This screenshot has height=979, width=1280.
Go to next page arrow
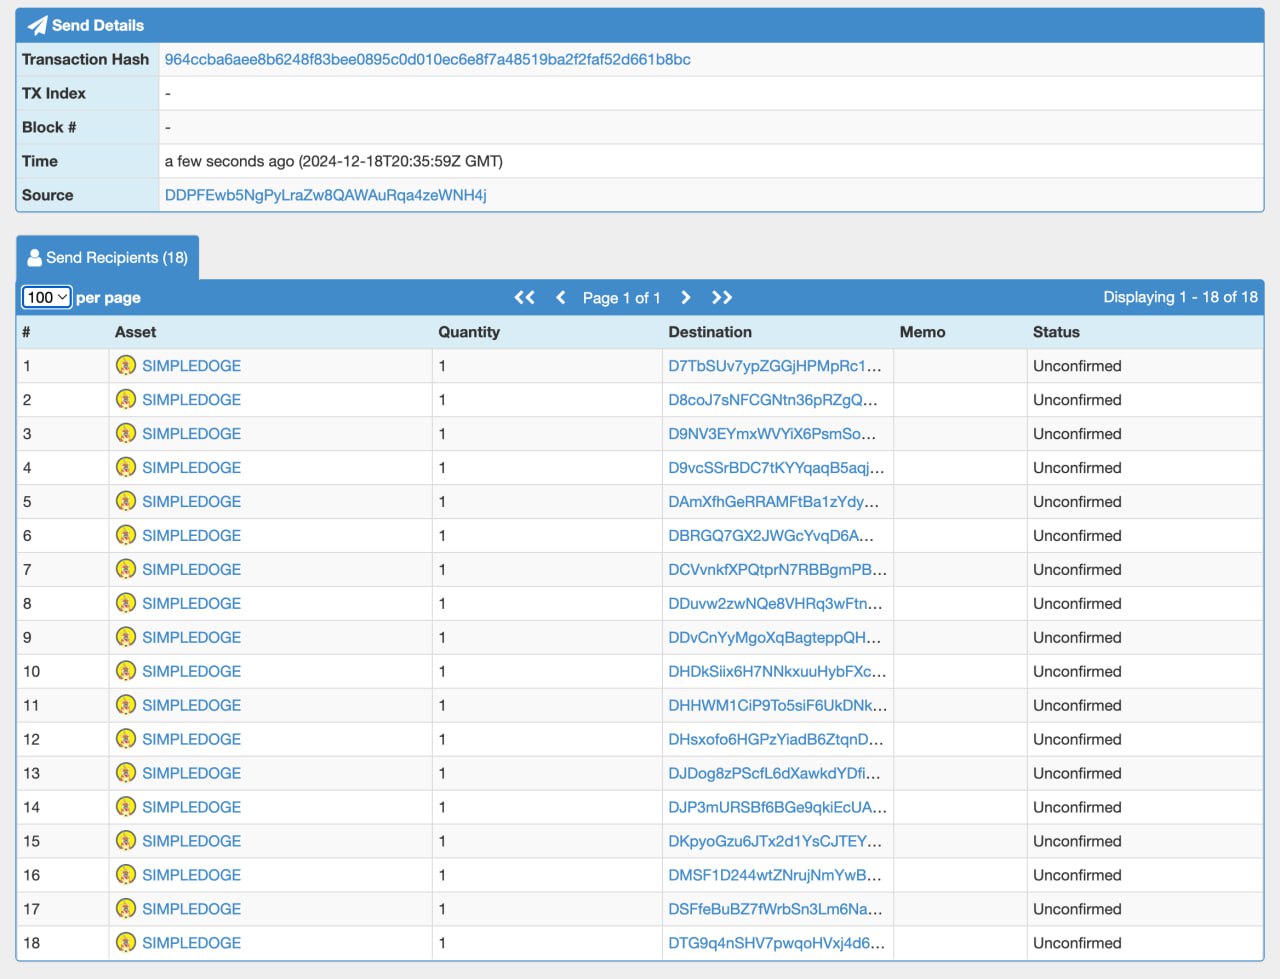pos(686,297)
